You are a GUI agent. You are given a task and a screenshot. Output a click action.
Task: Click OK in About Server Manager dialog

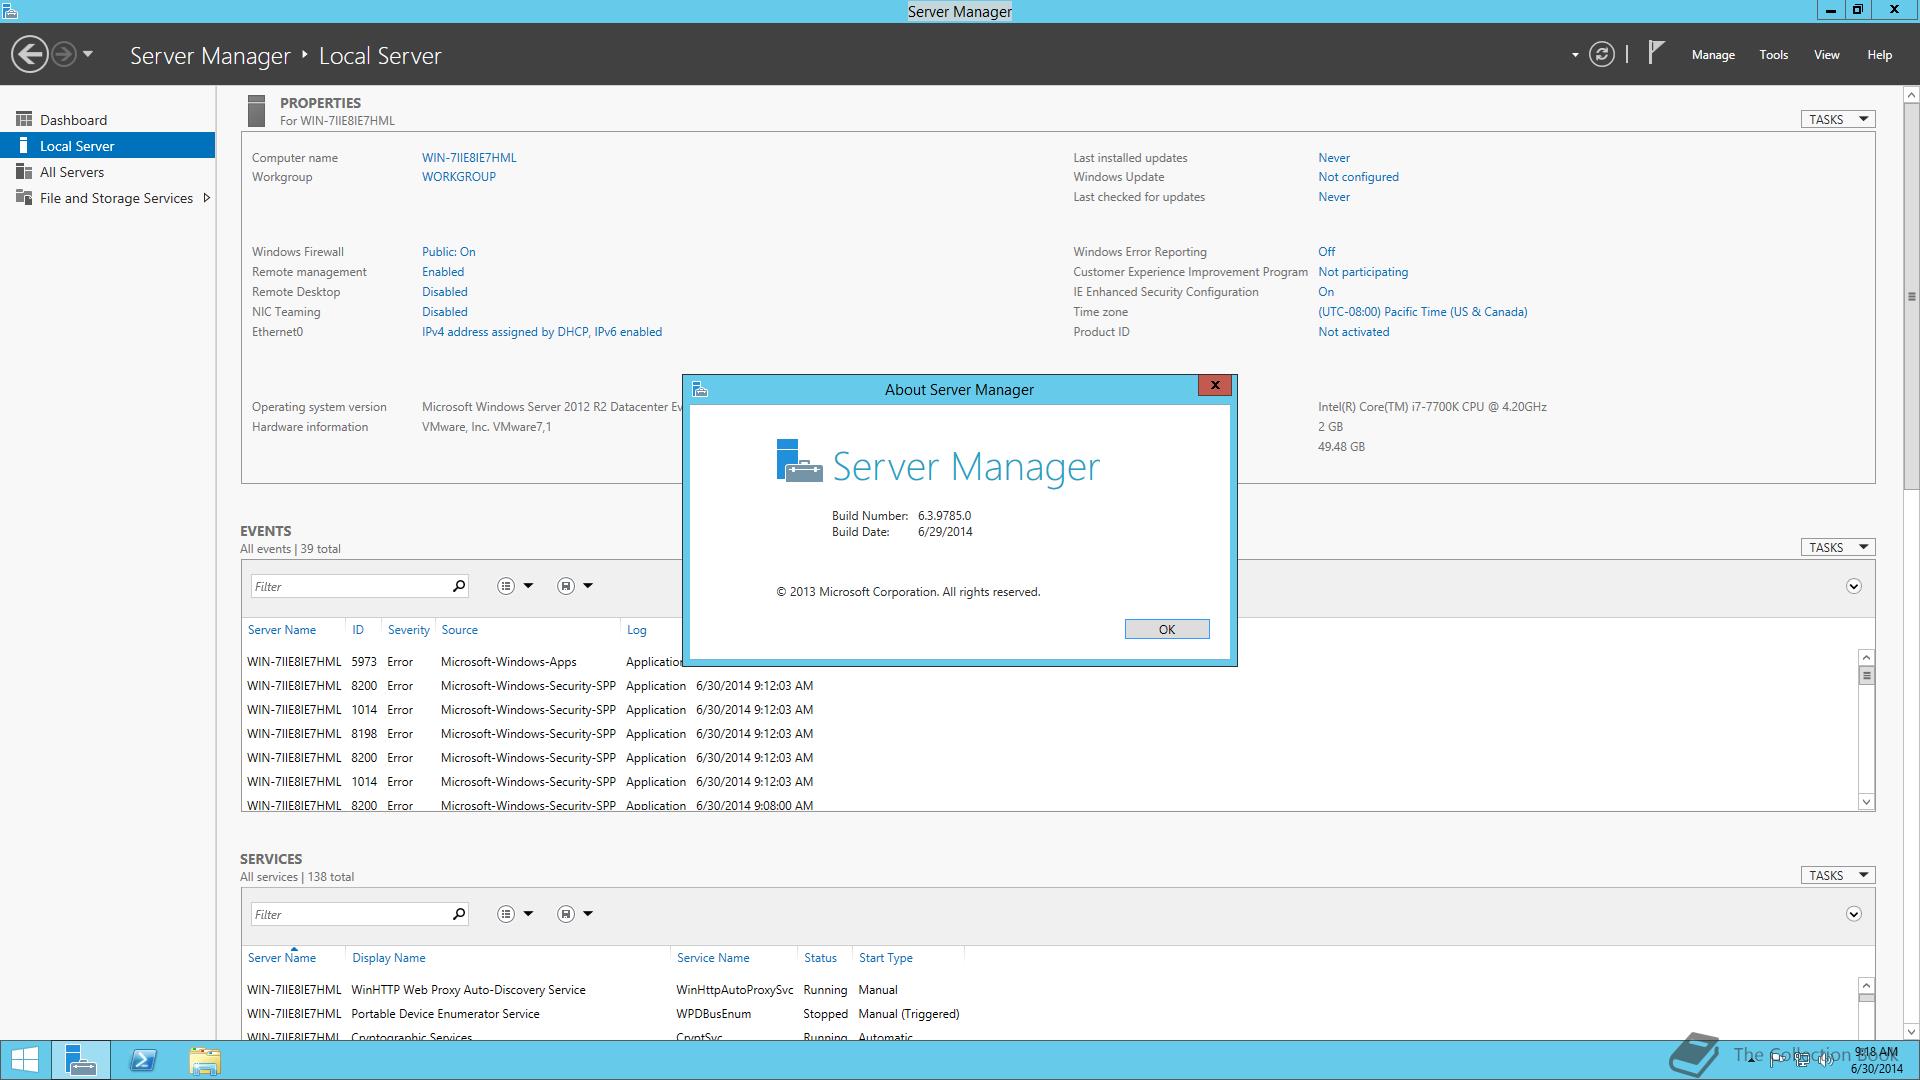[1167, 629]
